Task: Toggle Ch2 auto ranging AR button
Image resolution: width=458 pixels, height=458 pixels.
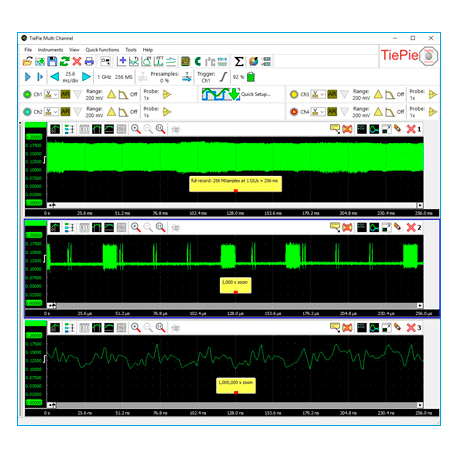Action: coord(65,112)
